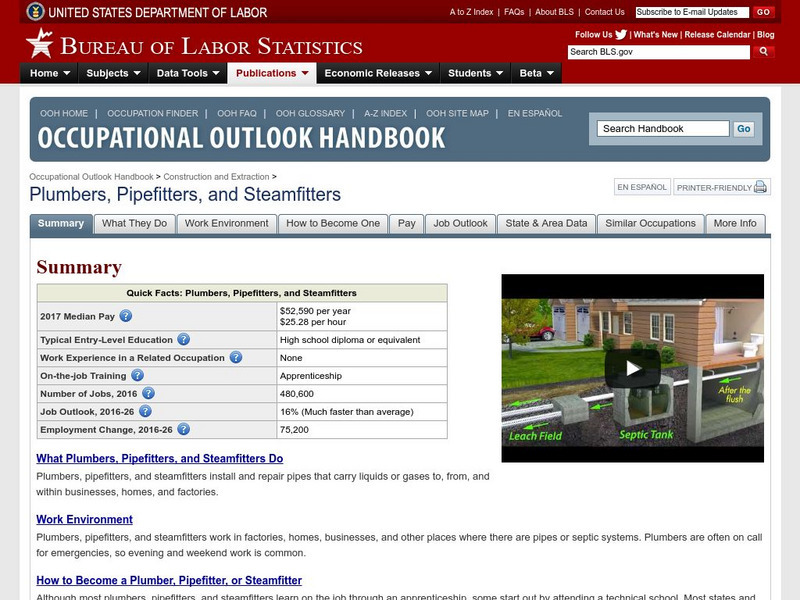The width and height of the screenshot is (800, 600).
Task: Open the OOH FAQ link
Action: [237, 113]
